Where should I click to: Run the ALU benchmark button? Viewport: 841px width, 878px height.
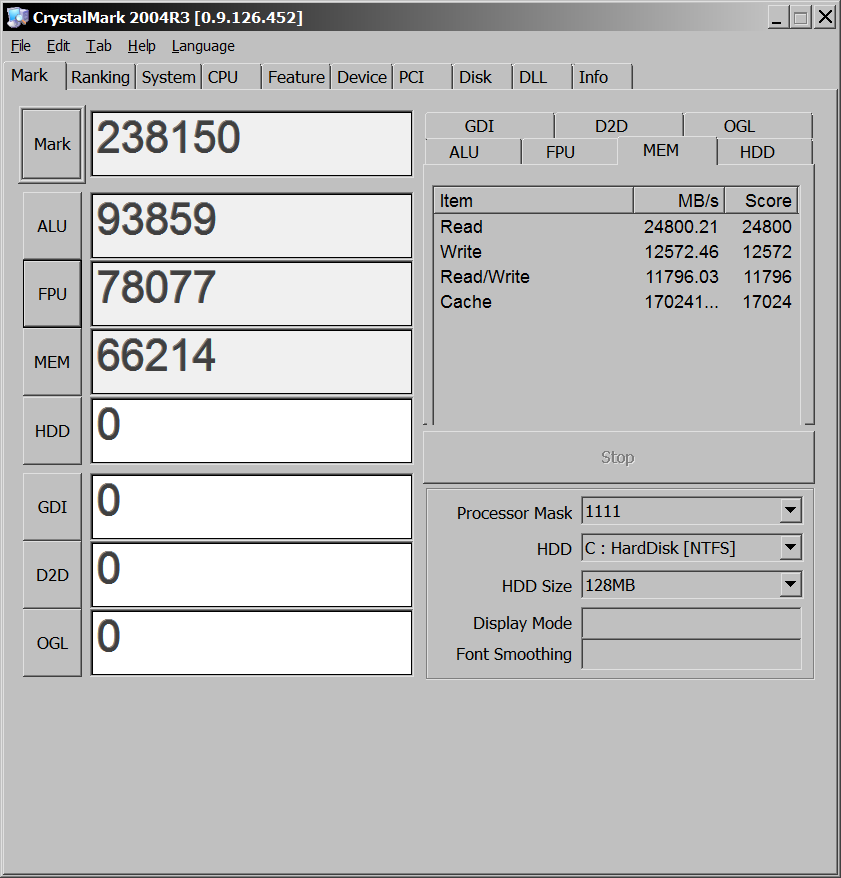click(52, 226)
